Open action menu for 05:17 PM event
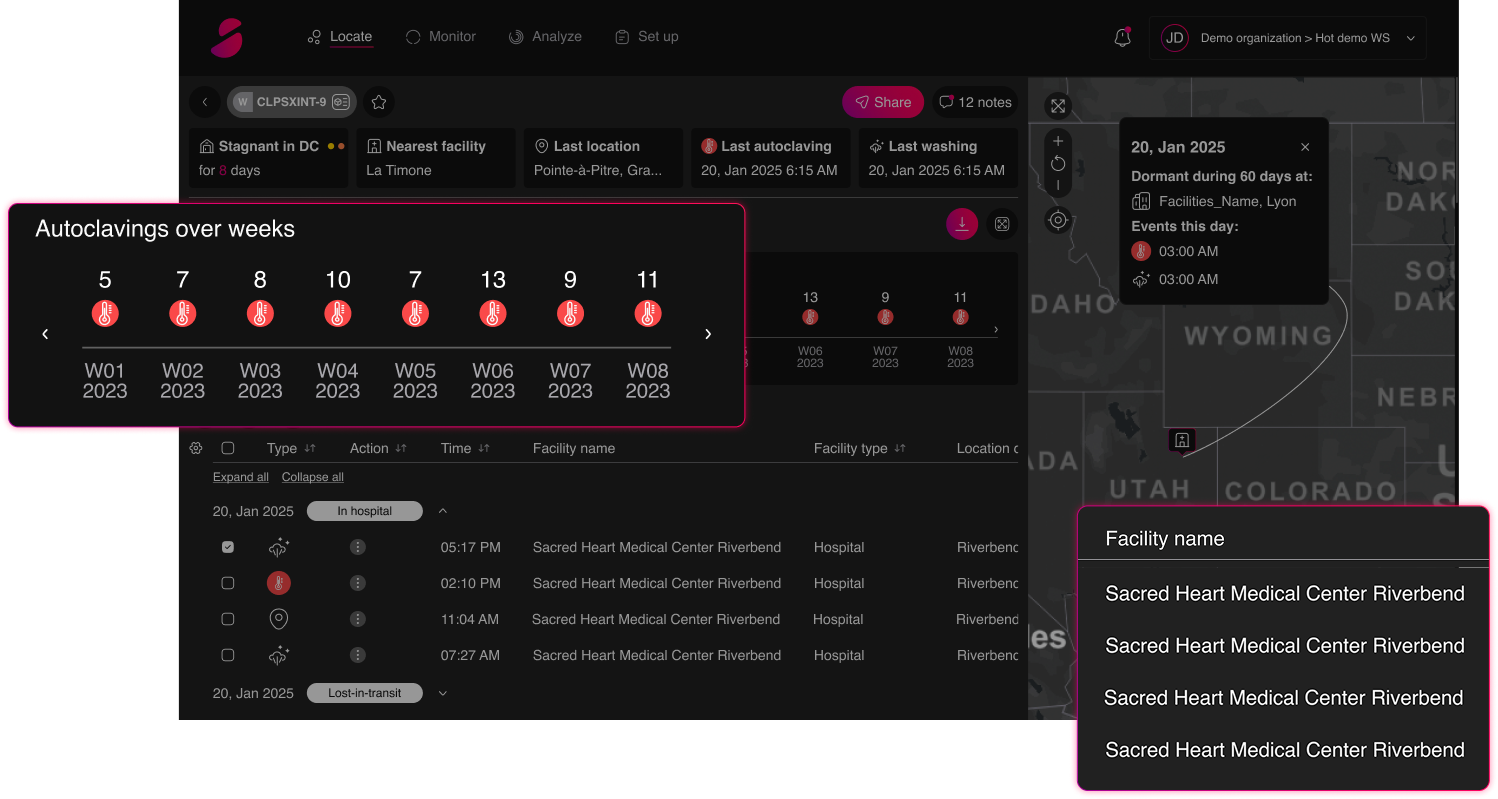 [358, 547]
